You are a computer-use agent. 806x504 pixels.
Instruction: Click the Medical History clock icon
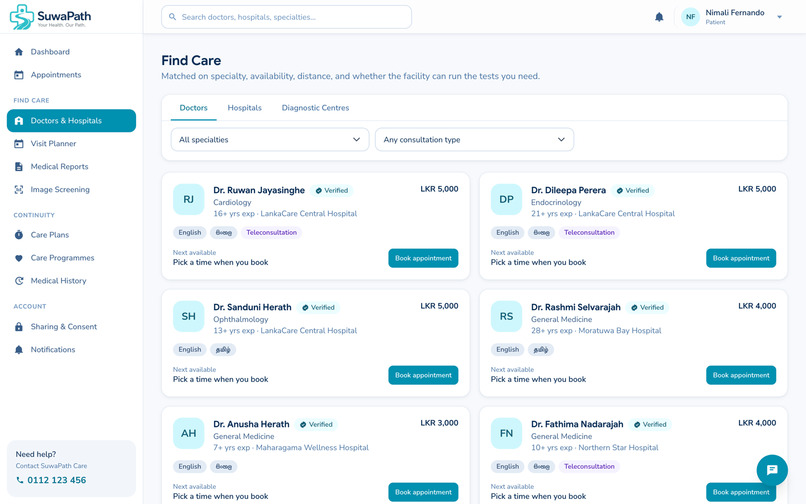tap(19, 281)
